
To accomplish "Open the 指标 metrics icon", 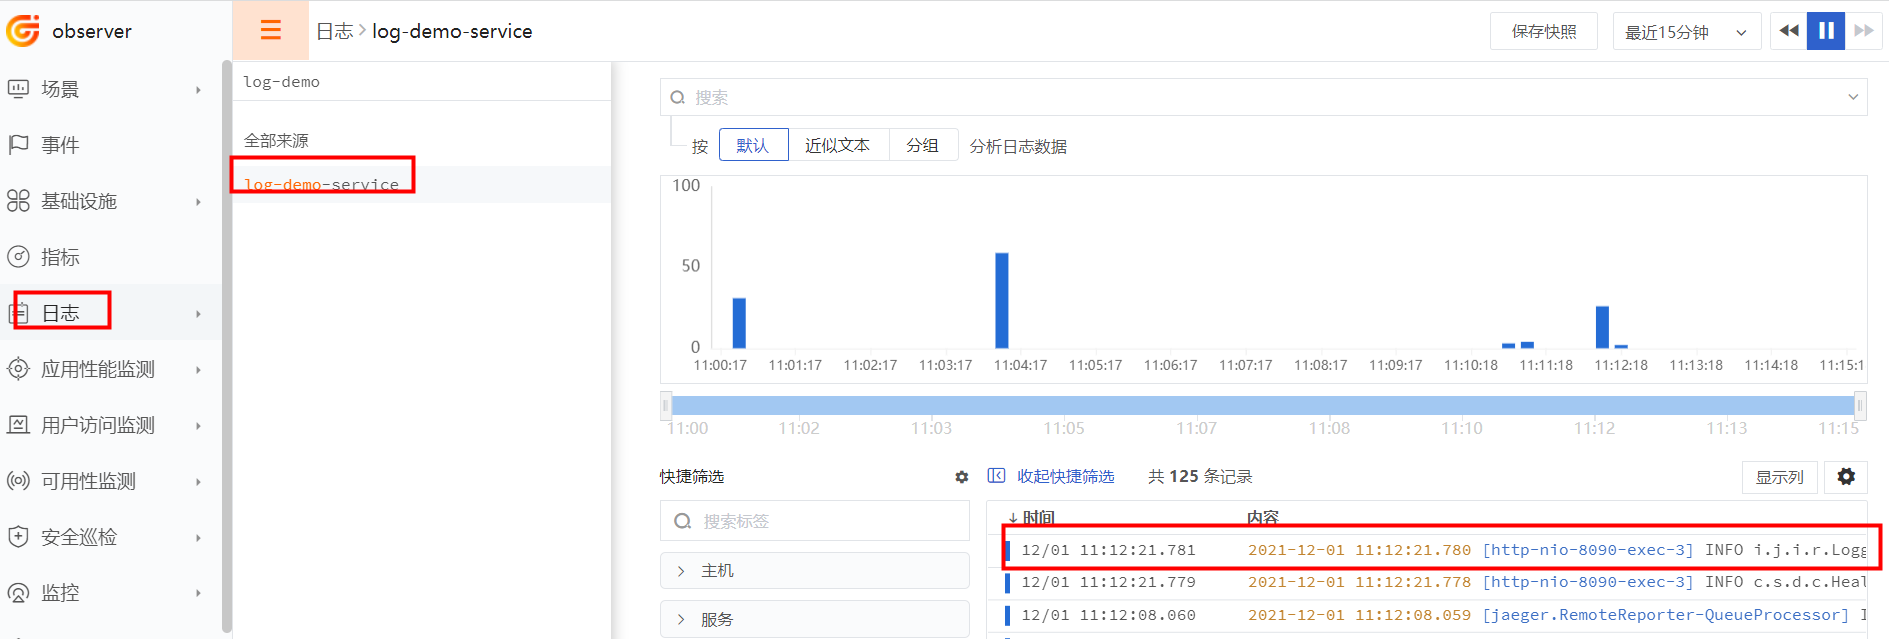I will click(18, 257).
